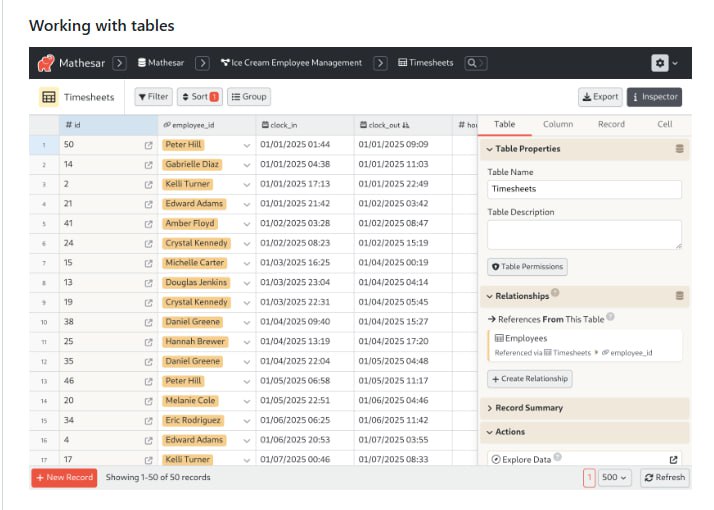Click the Relationships help icon
Image resolution: width=714 pixels, height=510 pixels.
point(555,294)
